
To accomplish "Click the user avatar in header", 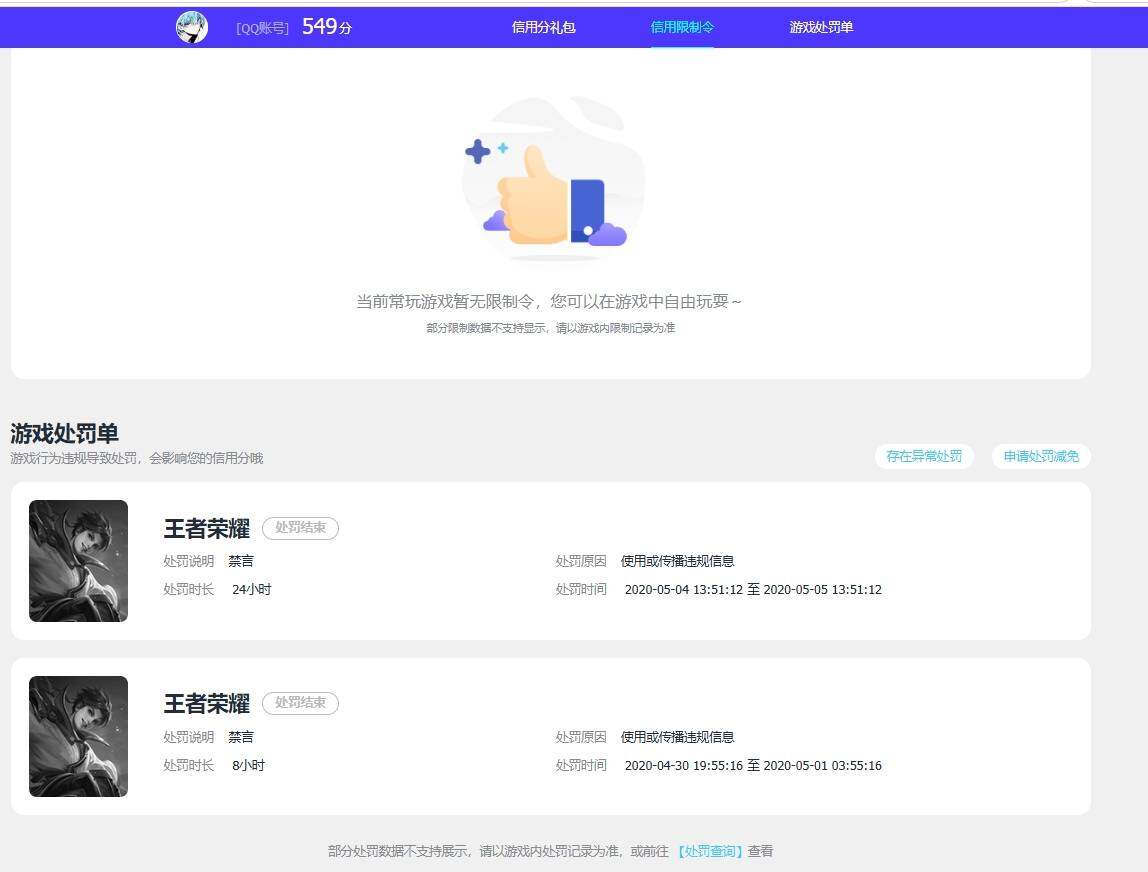I will 192,28.
